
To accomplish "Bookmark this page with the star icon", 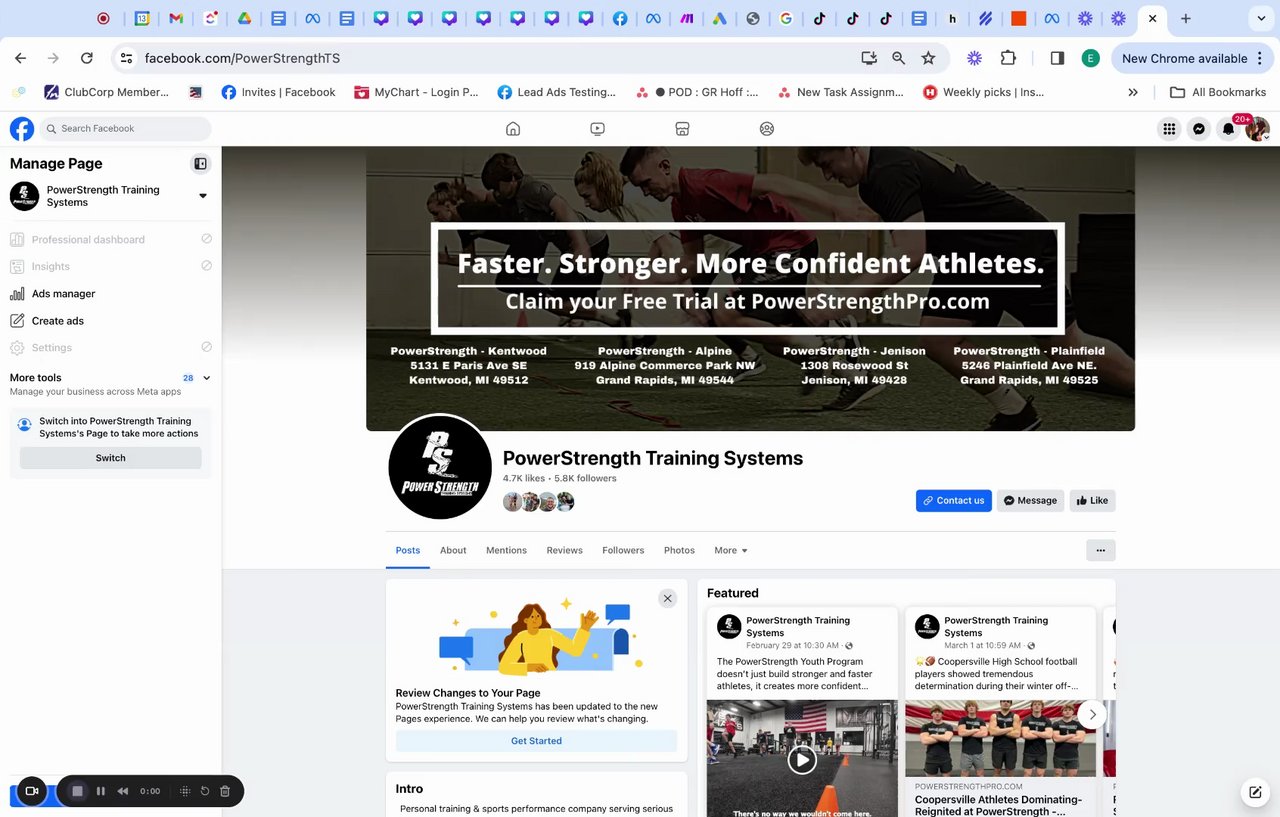I will coord(928,58).
